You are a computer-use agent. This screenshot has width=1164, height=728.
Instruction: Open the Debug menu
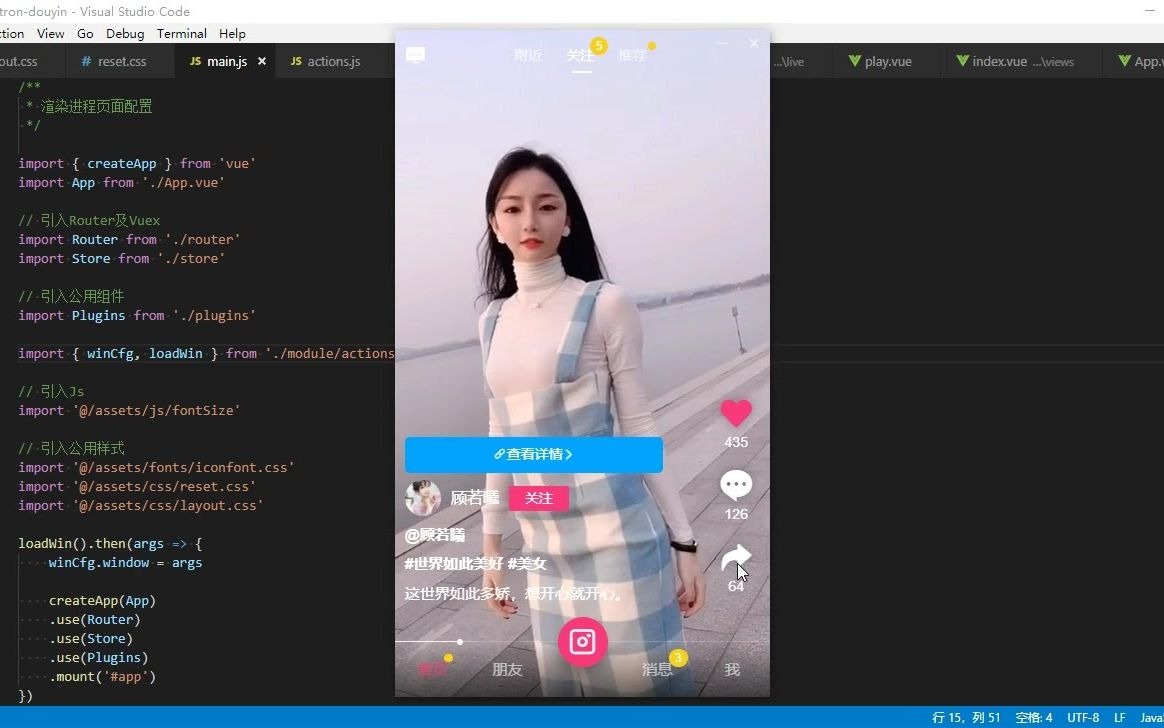click(125, 33)
